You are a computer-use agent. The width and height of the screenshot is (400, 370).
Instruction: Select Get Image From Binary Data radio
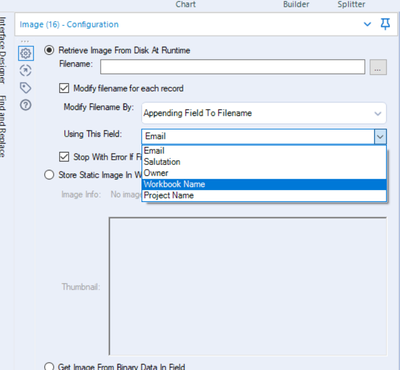[x=49, y=367]
